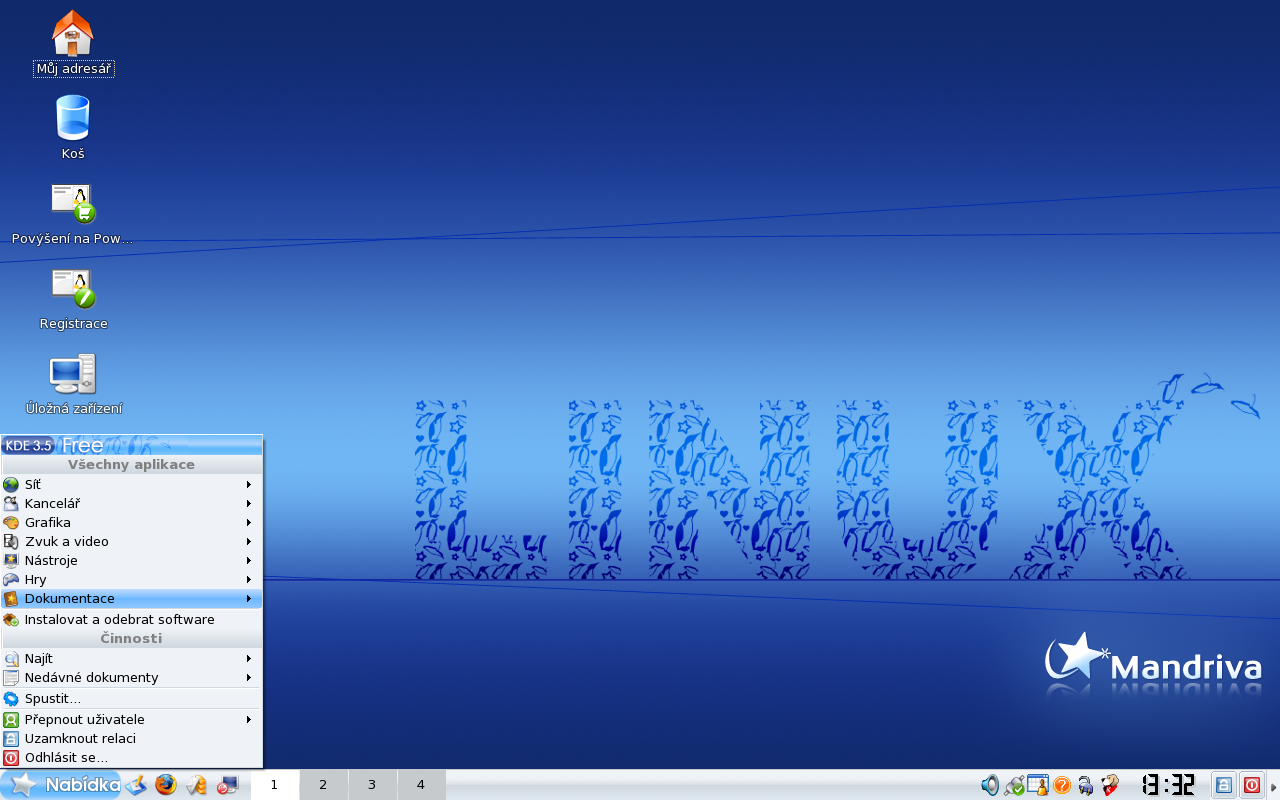Image resolution: width=1280 pixels, height=800 pixels.
Task: Click the blue lock applet tray icon
Action: pyautogui.click(x=1086, y=786)
